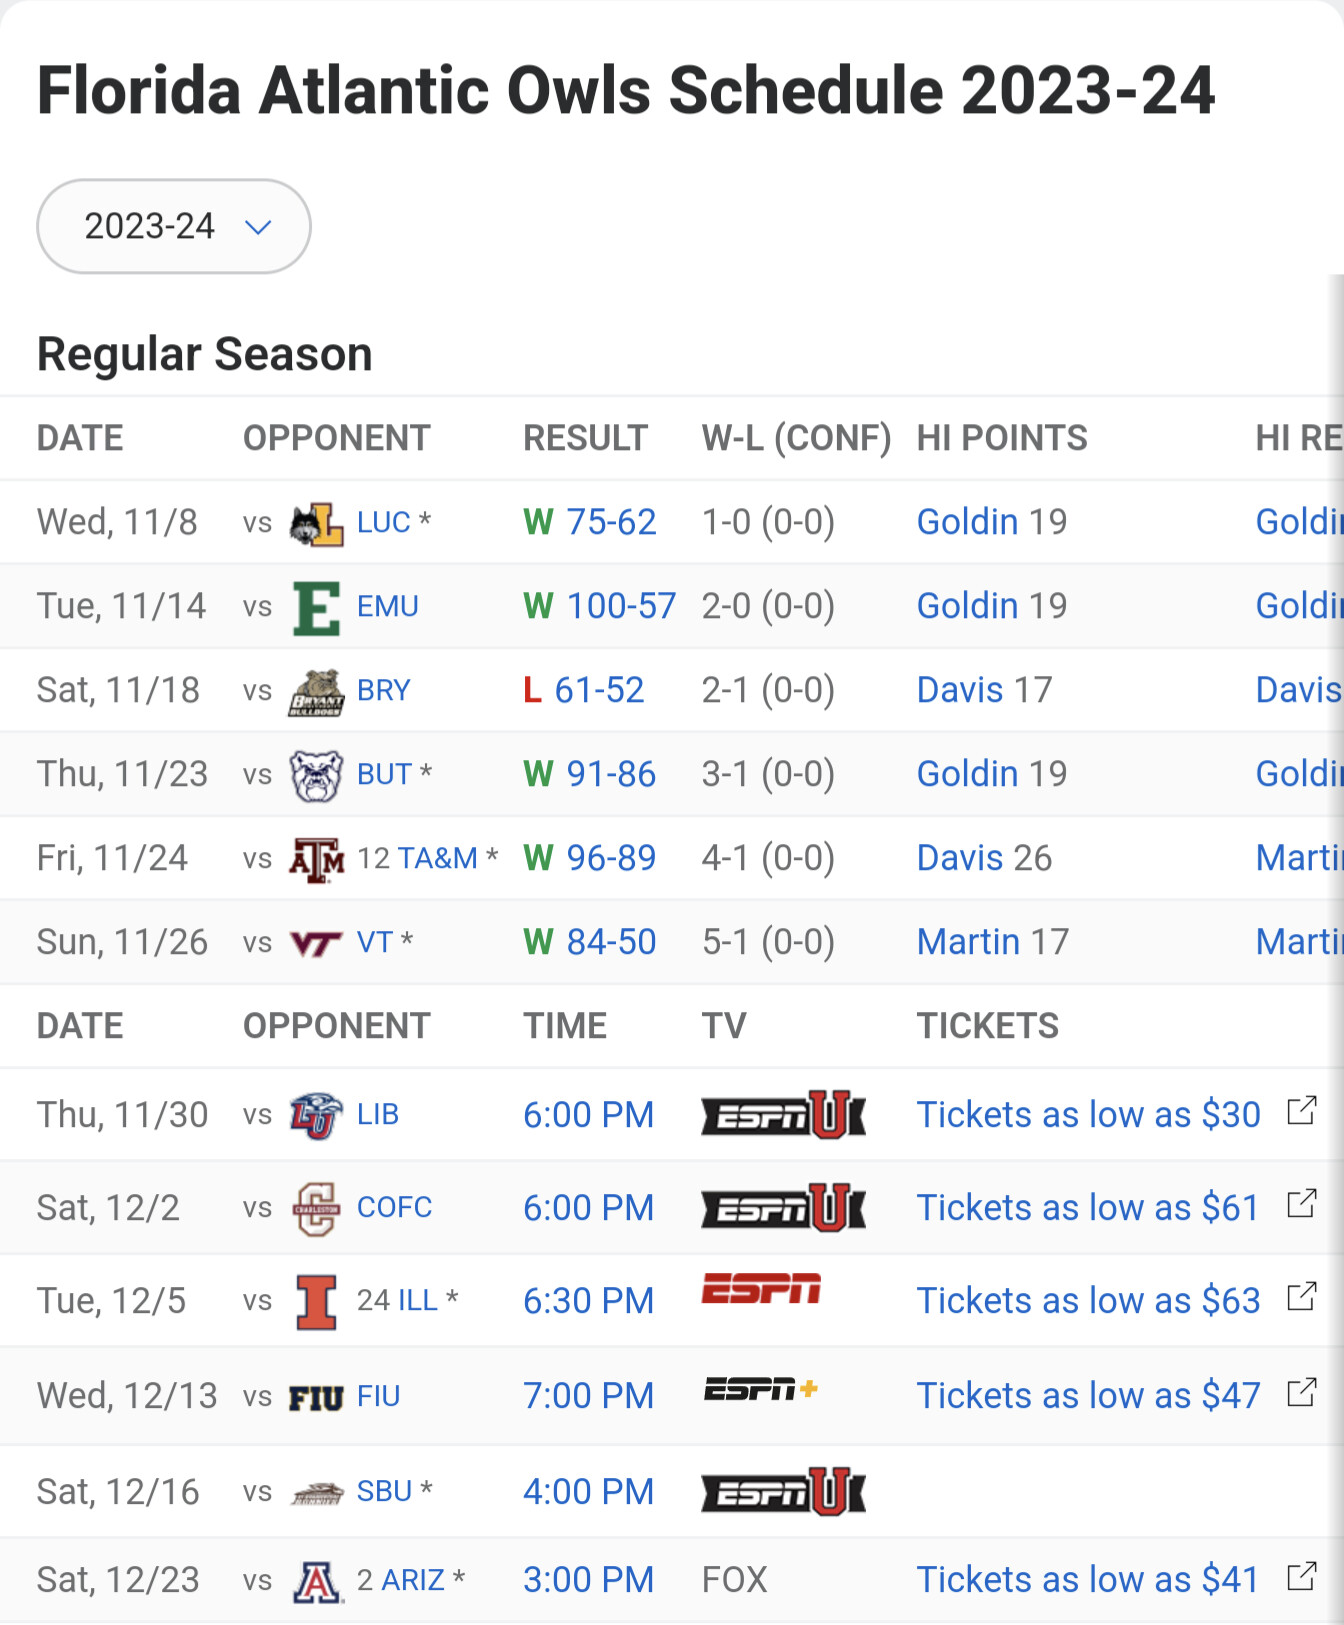Click the Loyola Chicago LUC team logo
1344x1625 pixels.
pyautogui.click(x=316, y=523)
